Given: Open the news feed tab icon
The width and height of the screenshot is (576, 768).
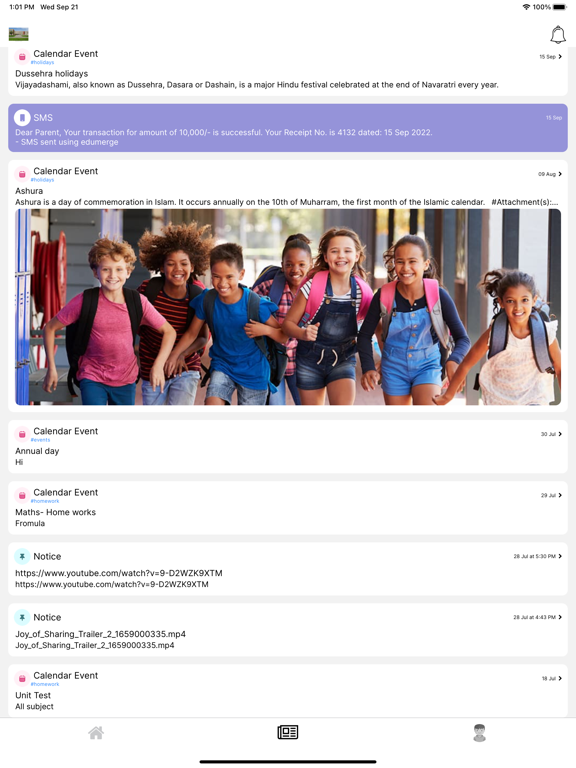Looking at the screenshot, I should point(288,732).
